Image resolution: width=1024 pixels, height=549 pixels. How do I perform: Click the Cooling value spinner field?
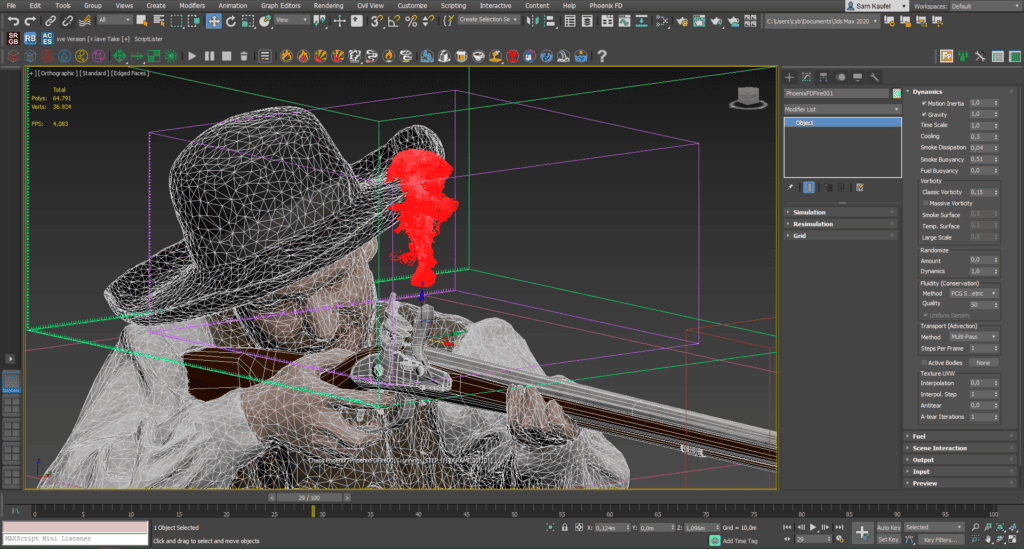[982, 136]
